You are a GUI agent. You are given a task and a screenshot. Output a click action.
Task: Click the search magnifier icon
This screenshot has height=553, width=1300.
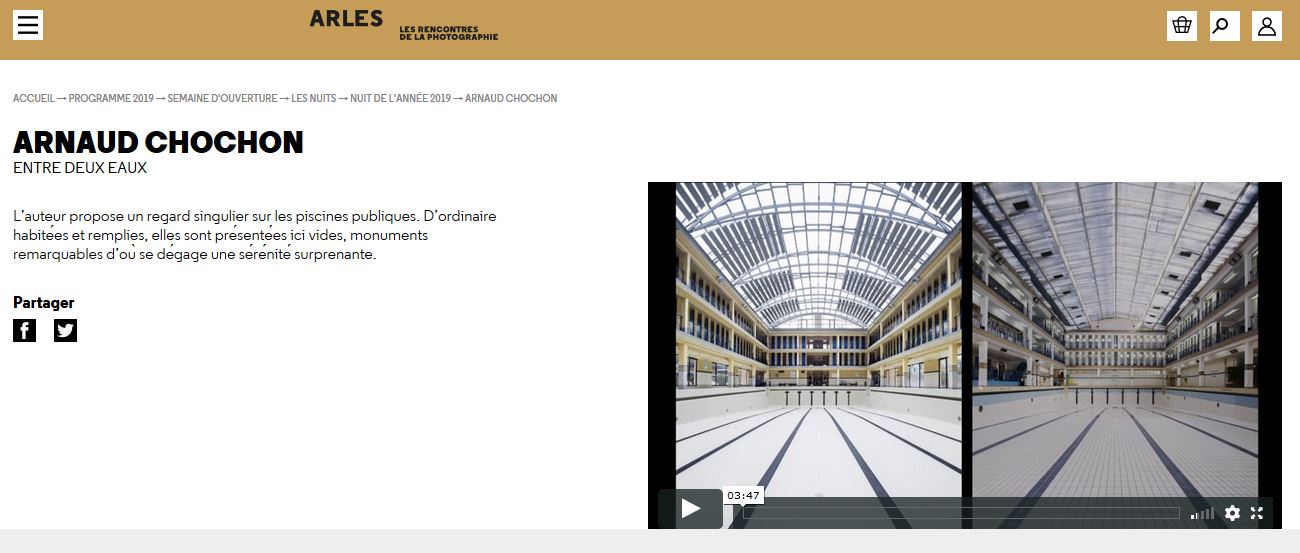coord(1224,26)
